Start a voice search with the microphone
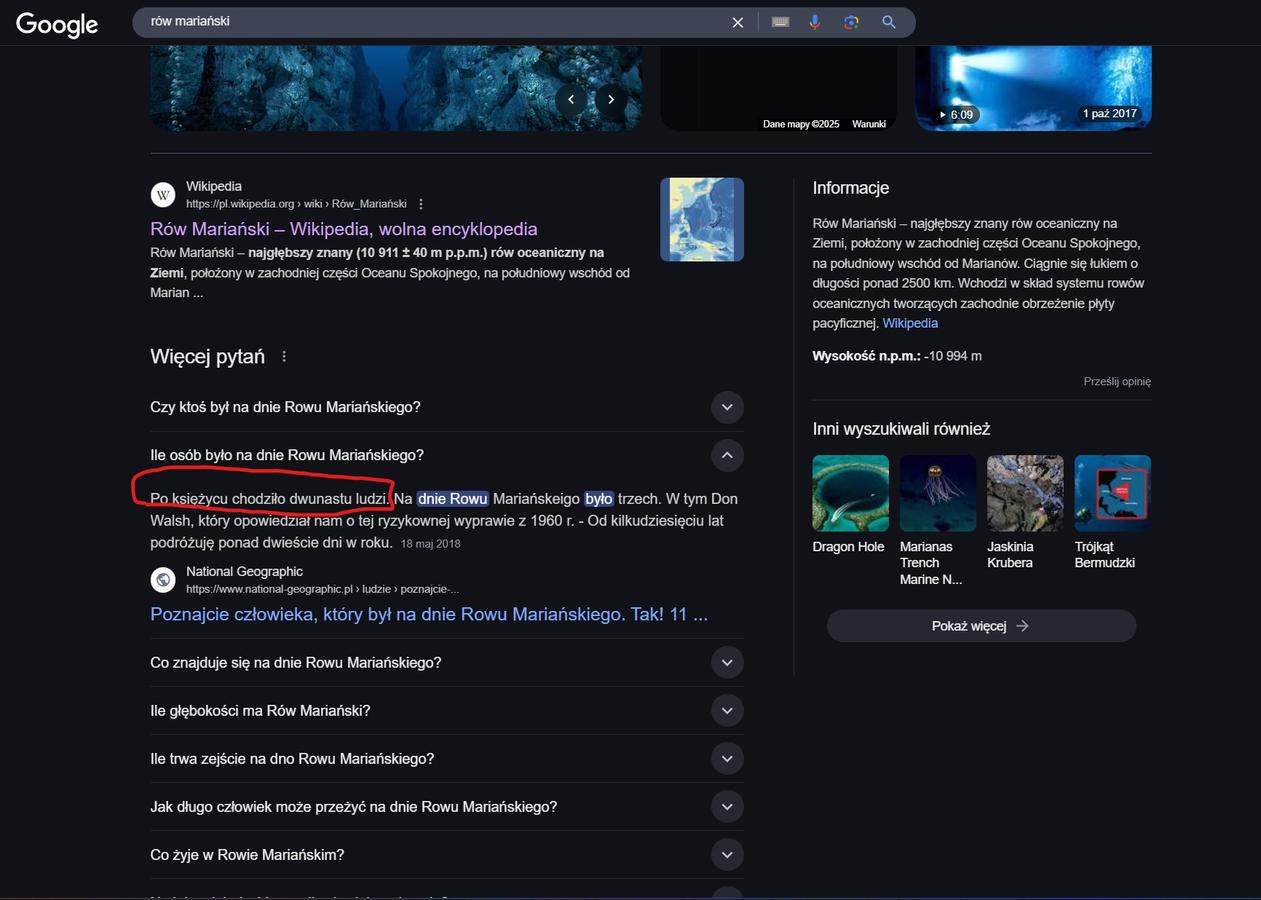Viewport: 1261px width, 900px height. click(x=815, y=22)
